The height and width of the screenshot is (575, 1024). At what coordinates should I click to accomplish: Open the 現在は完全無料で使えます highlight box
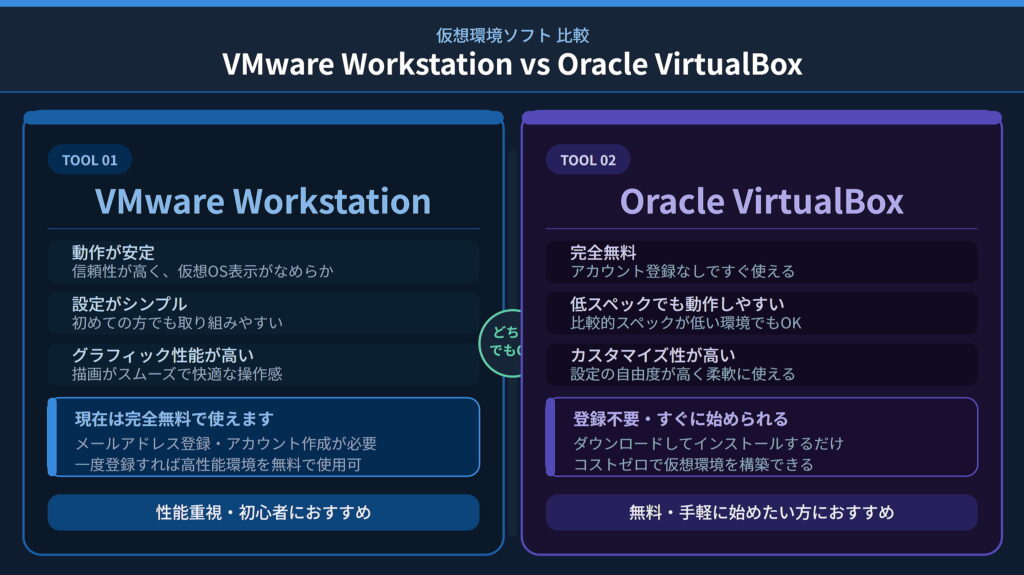[x=263, y=437]
